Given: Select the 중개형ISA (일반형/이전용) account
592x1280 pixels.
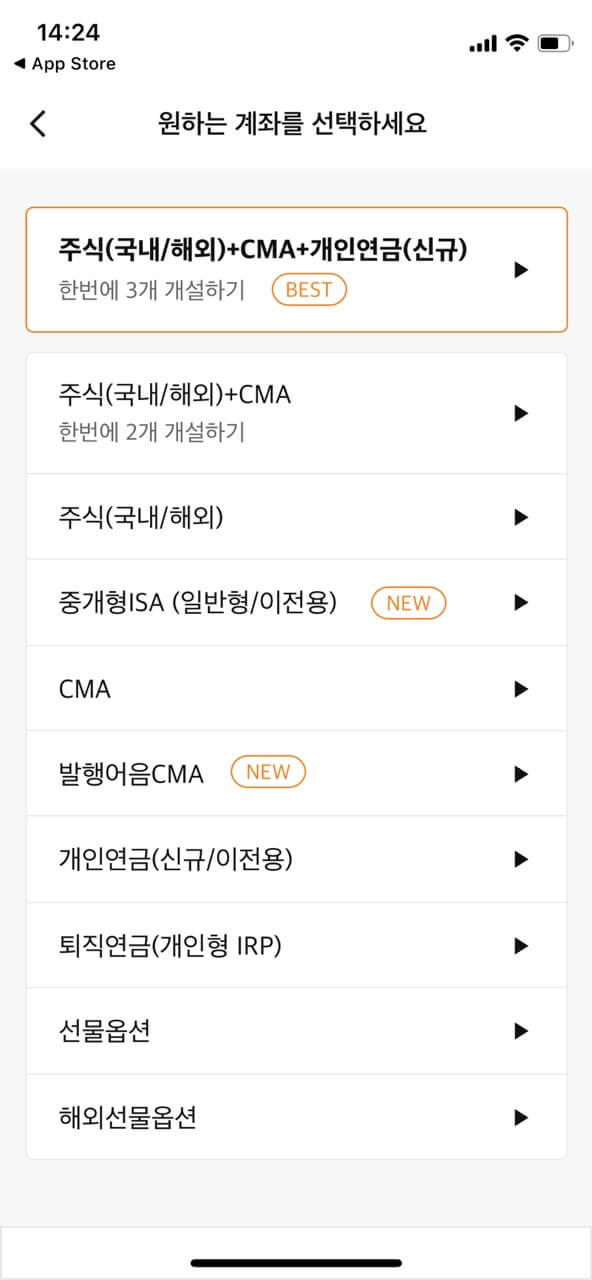Looking at the screenshot, I should click(296, 602).
